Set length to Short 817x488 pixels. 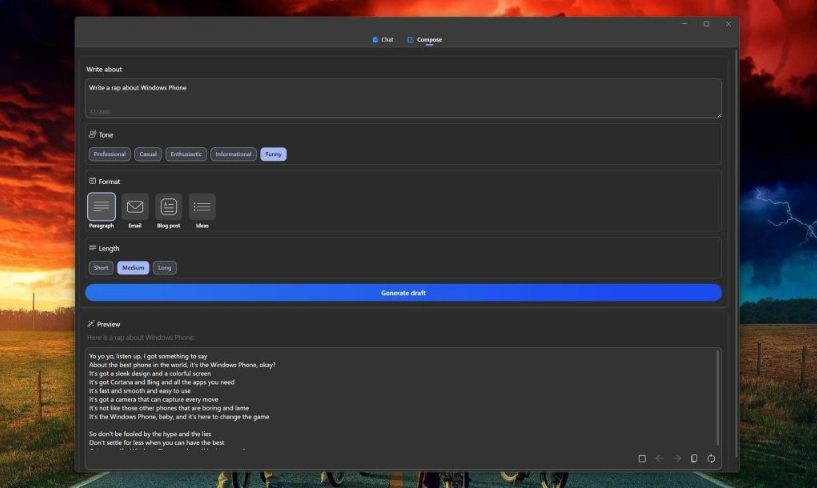(x=101, y=268)
